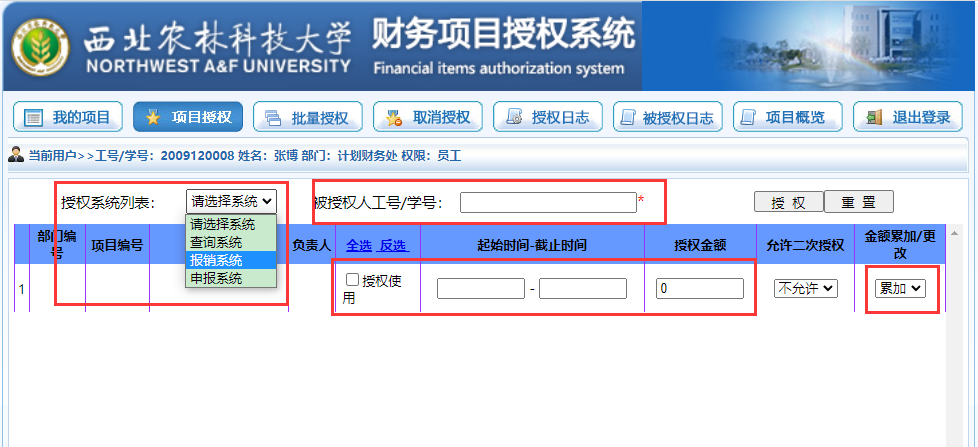The image size is (978, 447).
Task: Expand the 不允许 secondary authorization dropdown
Action: (806, 288)
